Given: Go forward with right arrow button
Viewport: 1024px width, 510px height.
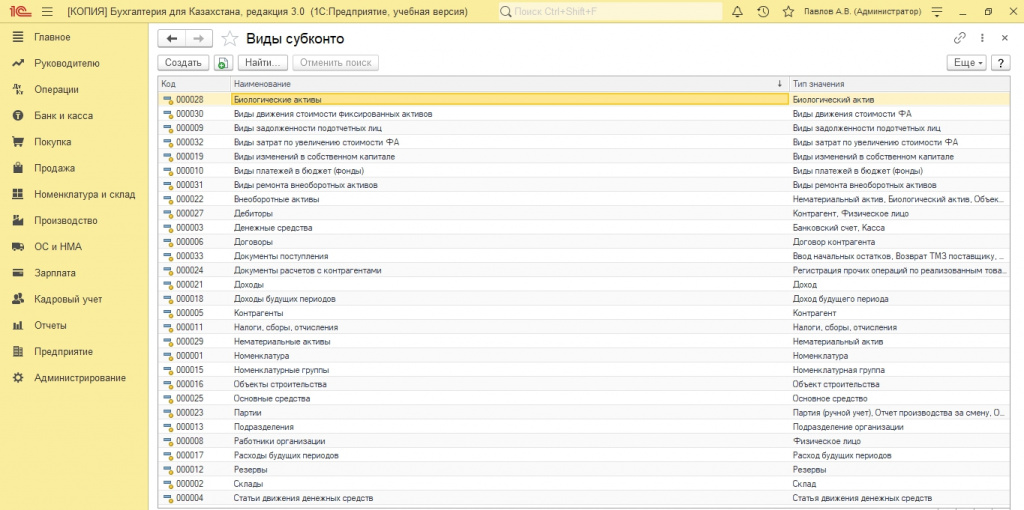Looking at the screenshot, I should [199, 39].
